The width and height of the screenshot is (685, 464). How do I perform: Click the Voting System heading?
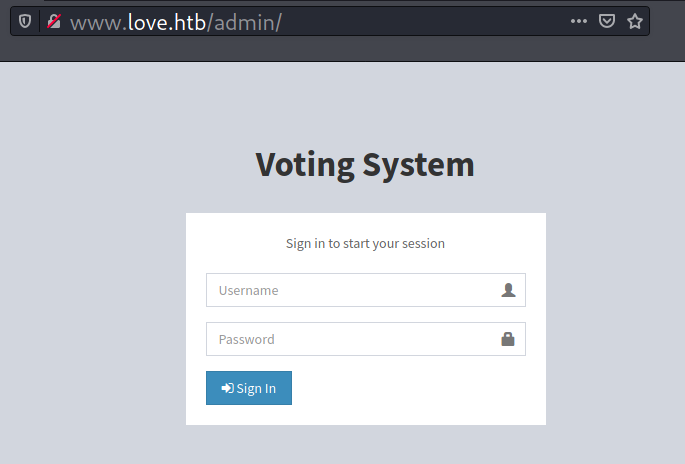[365, 165]
